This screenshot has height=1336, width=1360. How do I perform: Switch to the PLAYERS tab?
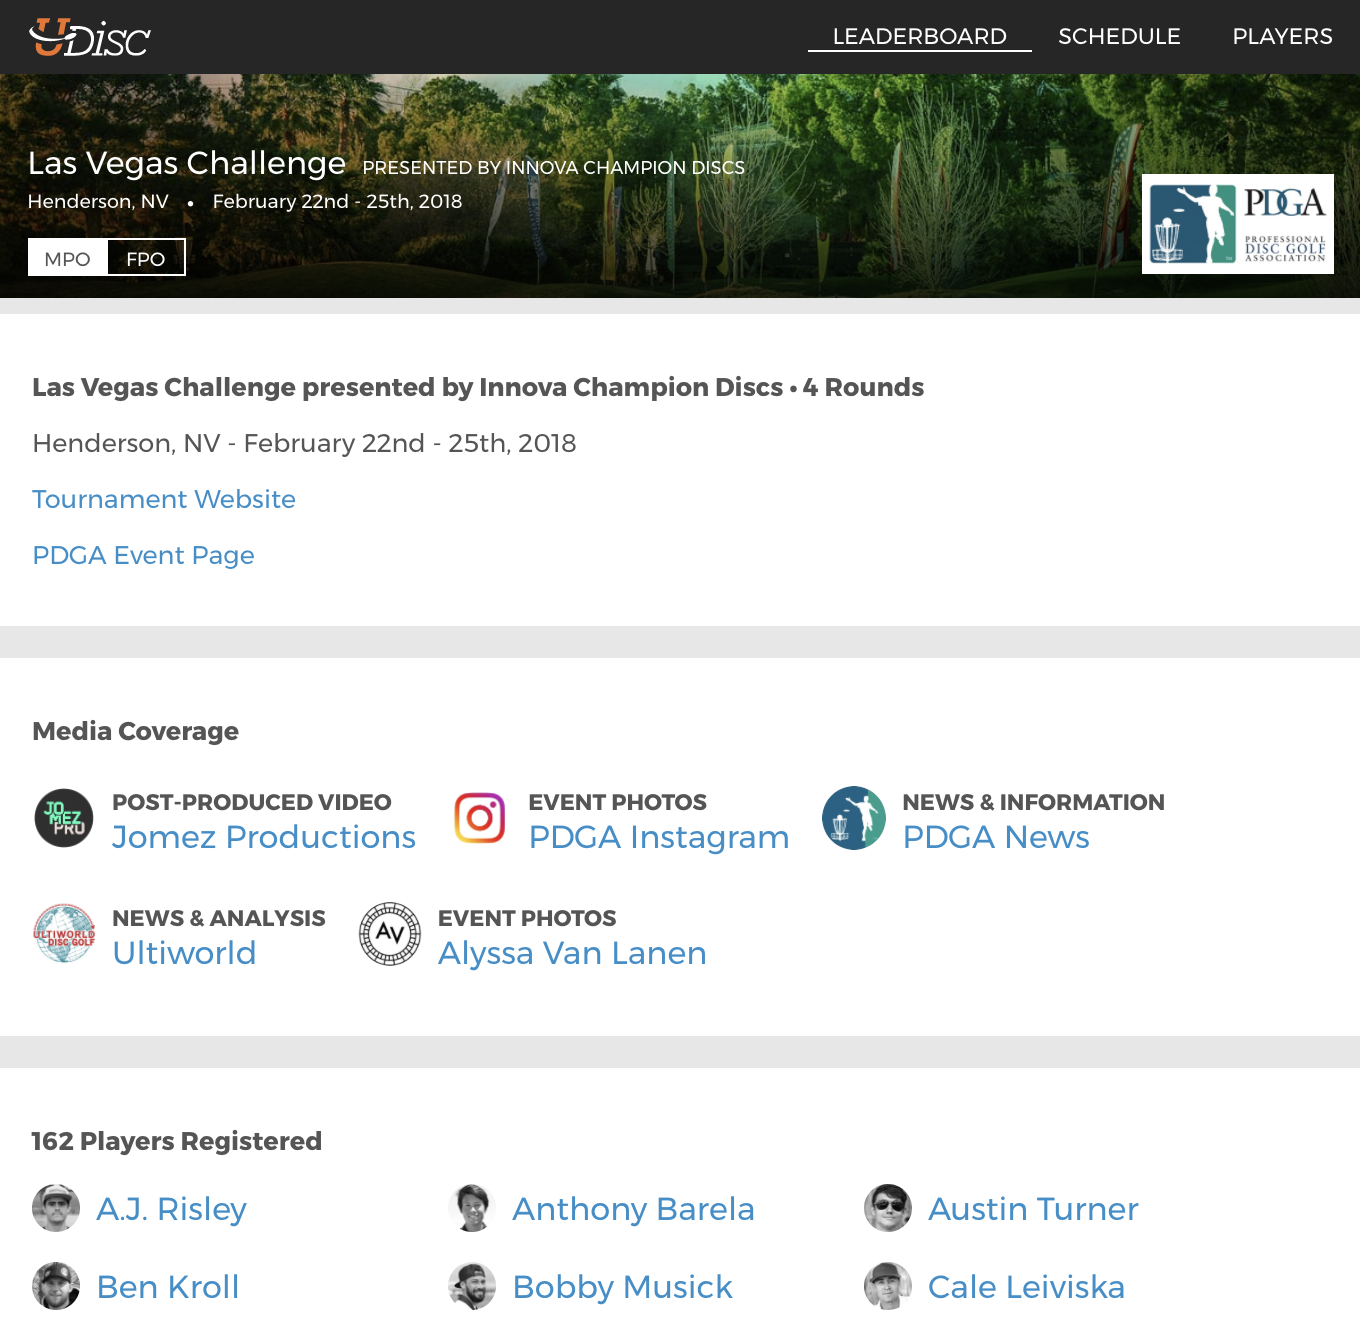tap(1282, 36)
